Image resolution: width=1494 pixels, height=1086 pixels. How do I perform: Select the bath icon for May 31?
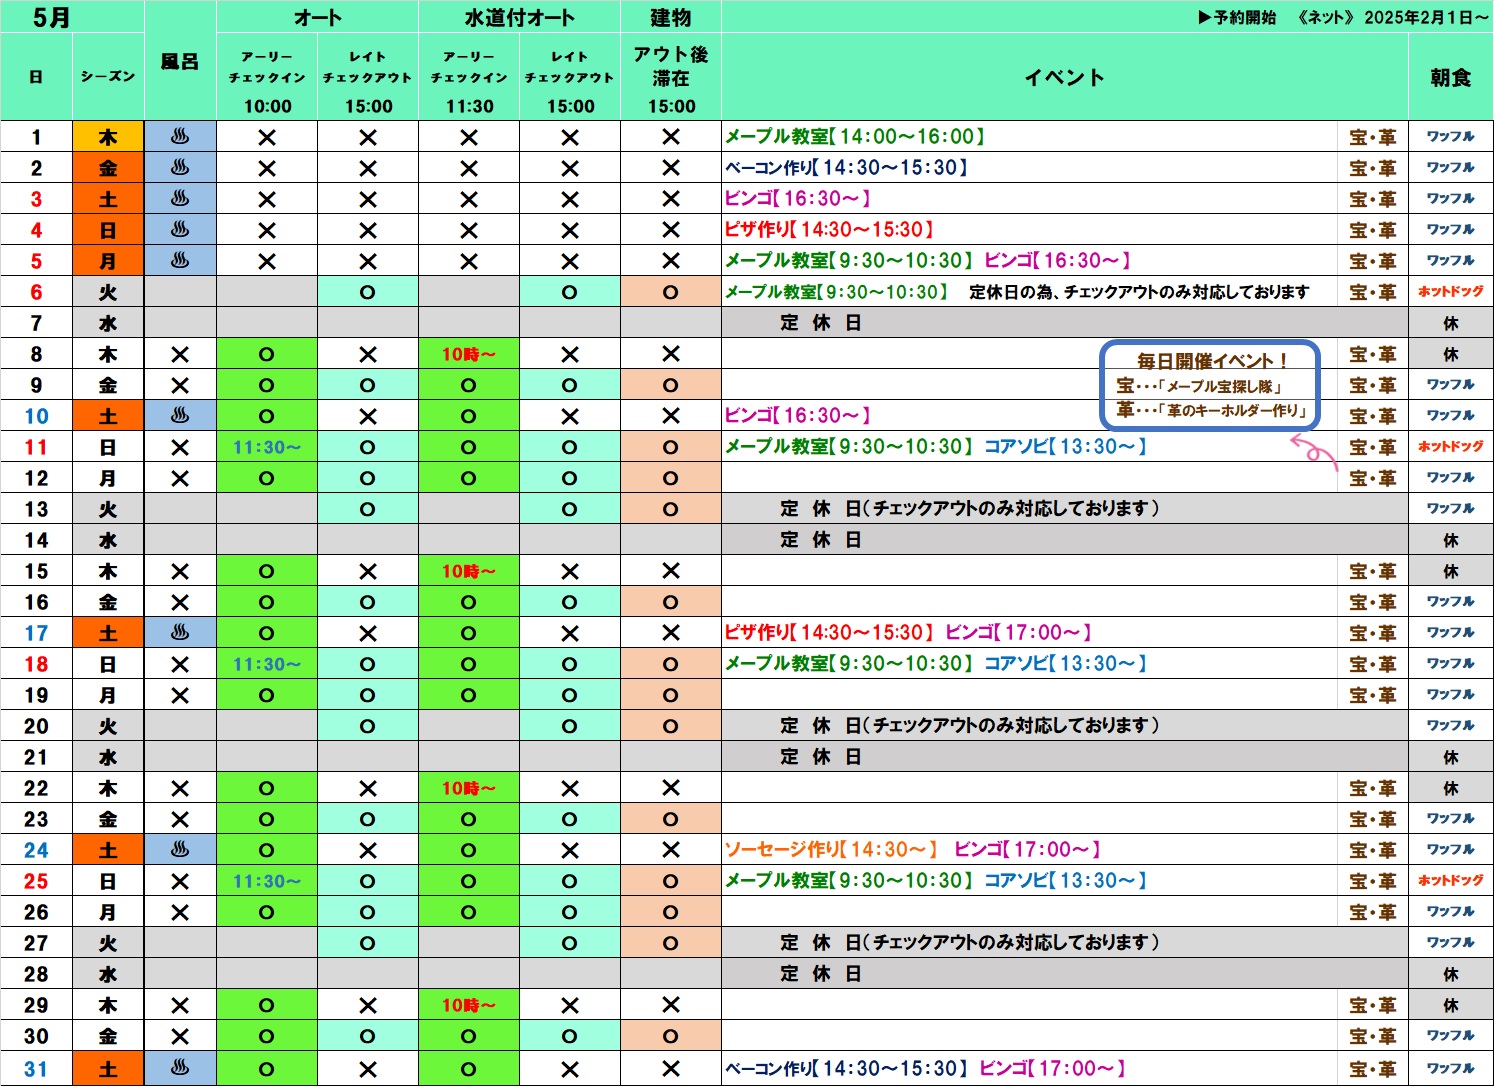click(x=180, y=1067)
